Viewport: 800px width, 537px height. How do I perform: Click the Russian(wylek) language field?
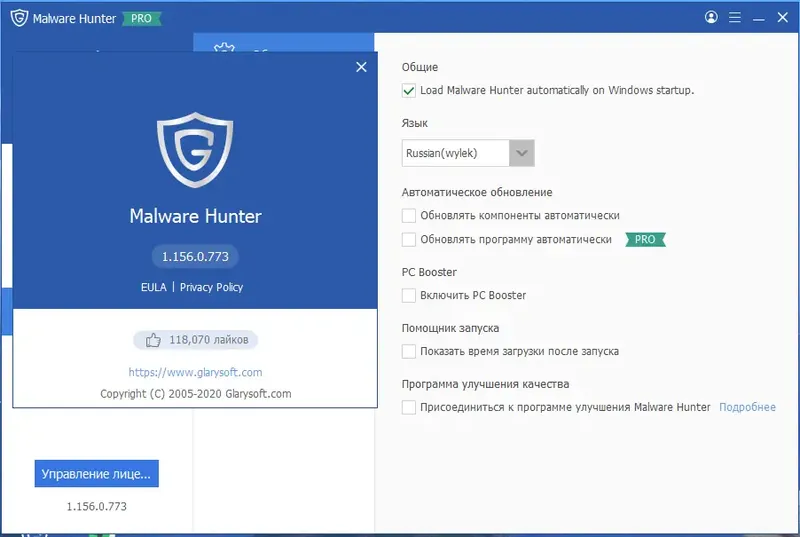click(456, 153)
